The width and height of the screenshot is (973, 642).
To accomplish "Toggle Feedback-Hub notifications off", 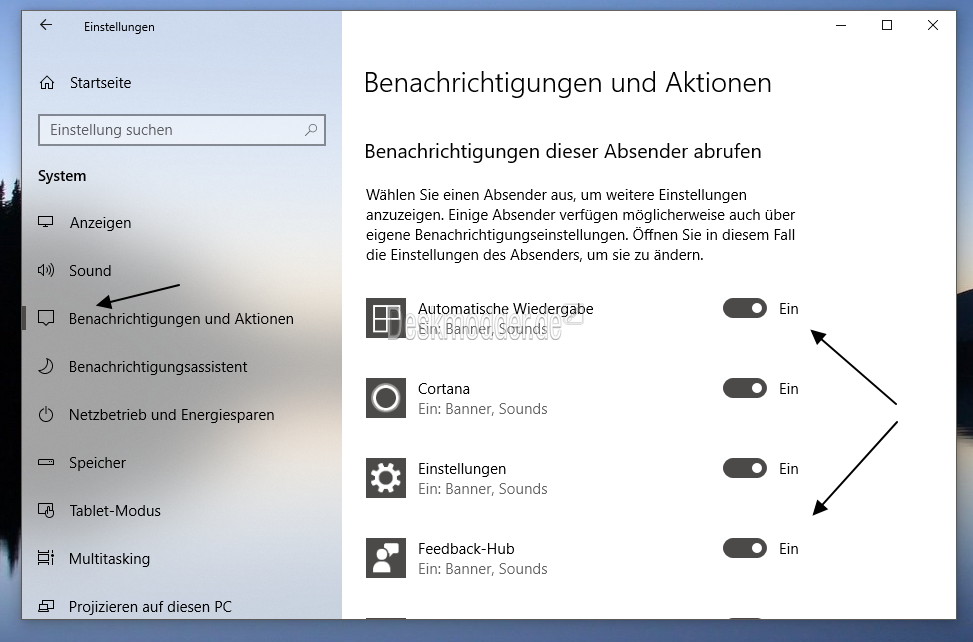I will pyautogui.click(x=745, y=548).
